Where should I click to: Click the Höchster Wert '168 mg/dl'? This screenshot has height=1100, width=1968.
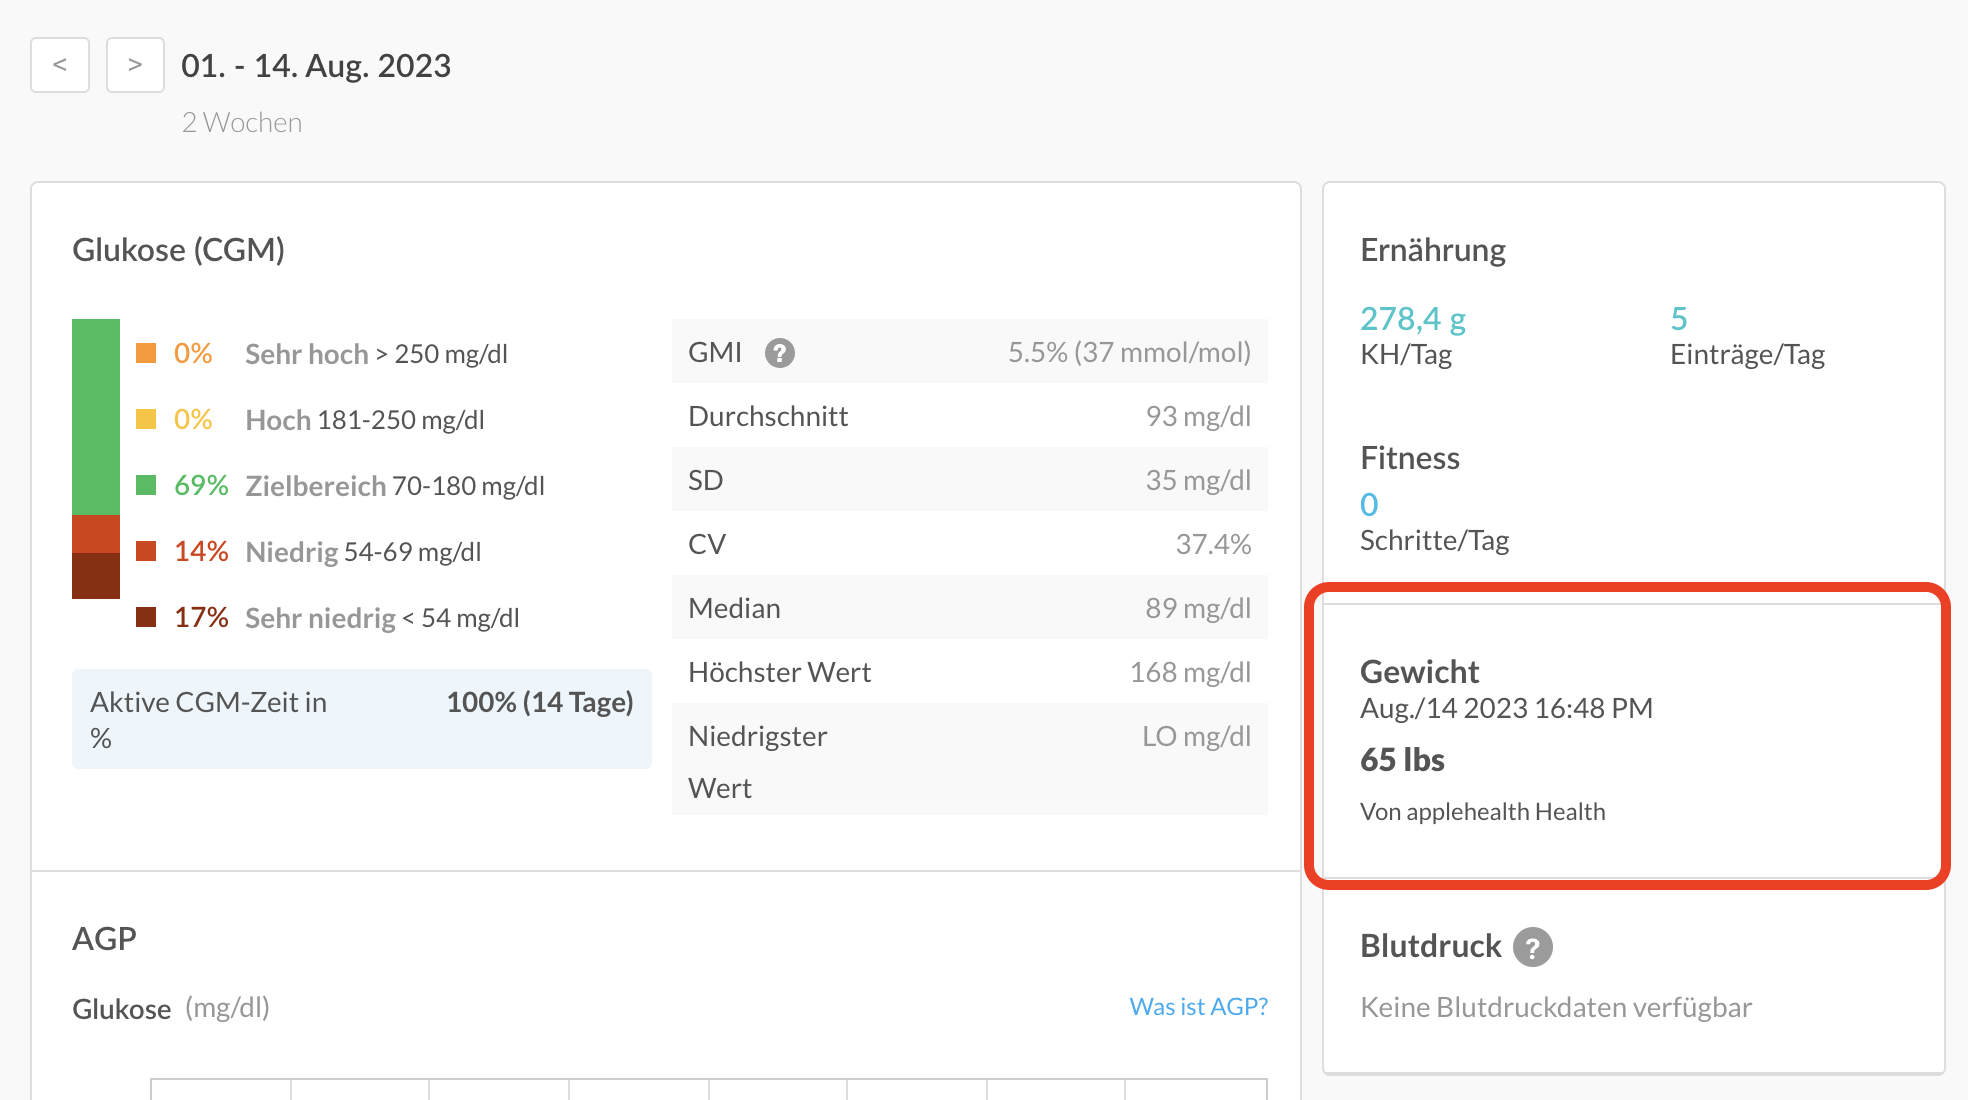click(1190, 672)
